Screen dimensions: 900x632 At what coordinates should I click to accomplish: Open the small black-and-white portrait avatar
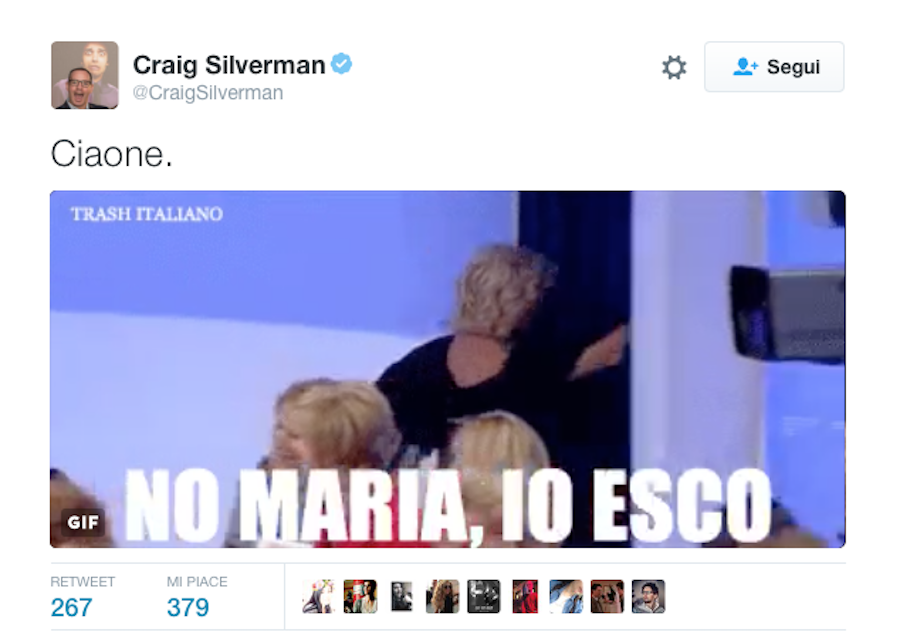tap(401, 596)
